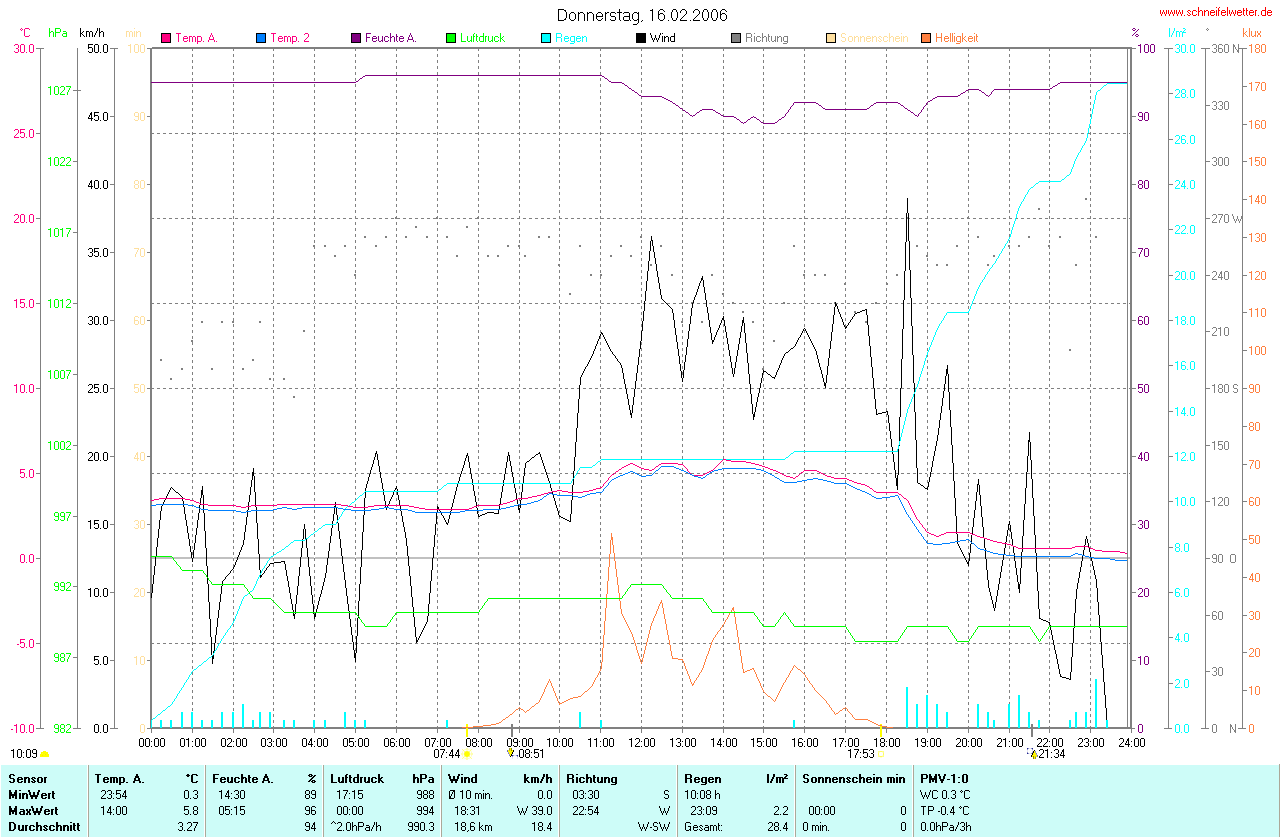Click the 06:00 time axis label
The width and height of the screenshot is (1280, 837).
pos(397,742)
